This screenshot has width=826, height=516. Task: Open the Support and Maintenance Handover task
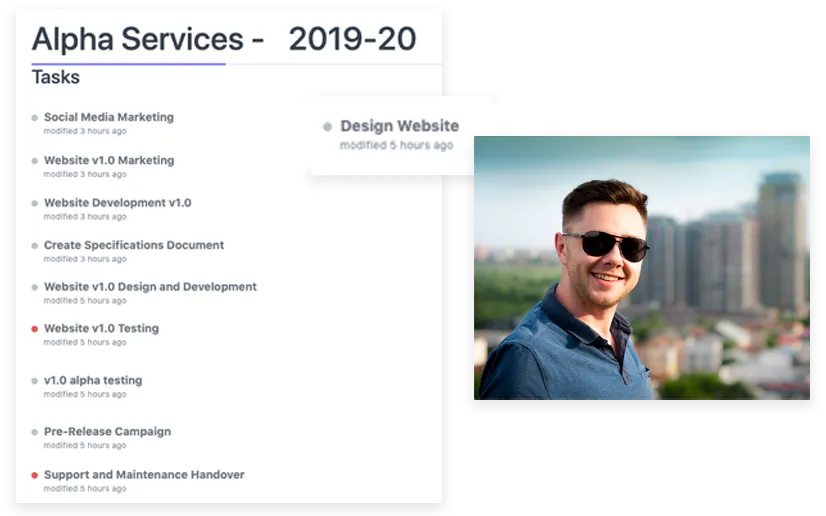coord(144,475)
